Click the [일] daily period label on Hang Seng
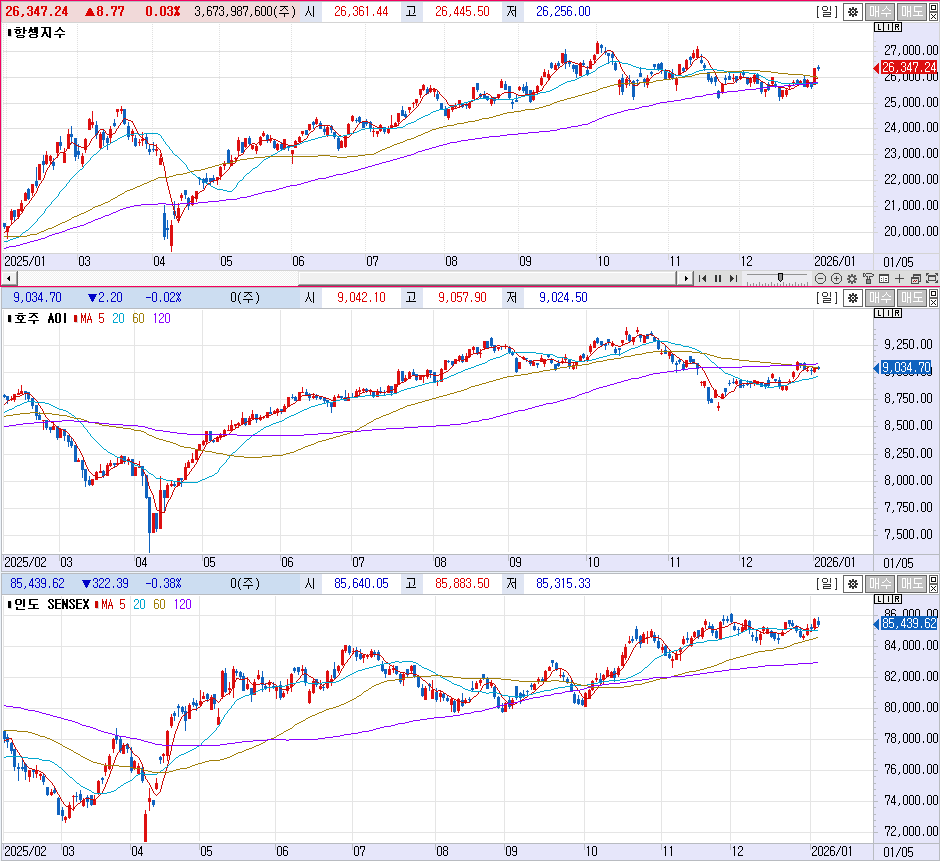The width and height of the screenshot is (940, 861). pyautogui.click(x=827, y=11)
